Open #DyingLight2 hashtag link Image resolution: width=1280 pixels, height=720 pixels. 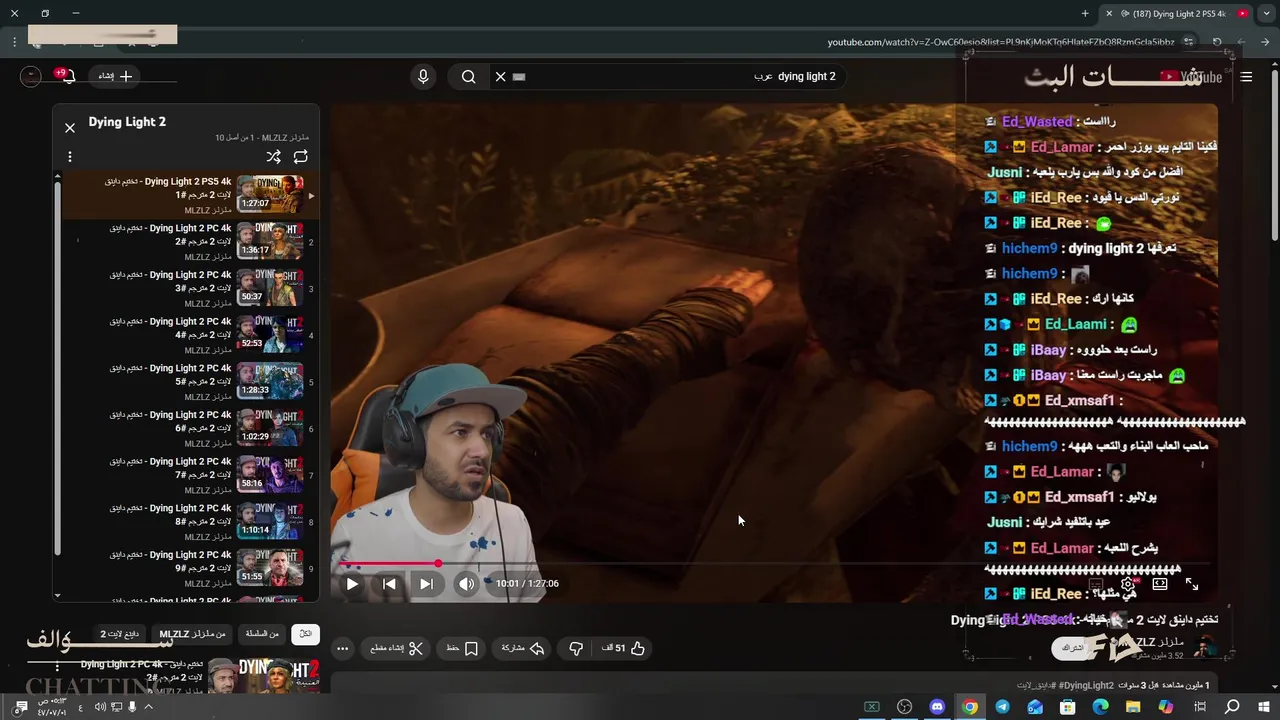pyautogui.click(x=1085, y=686)
